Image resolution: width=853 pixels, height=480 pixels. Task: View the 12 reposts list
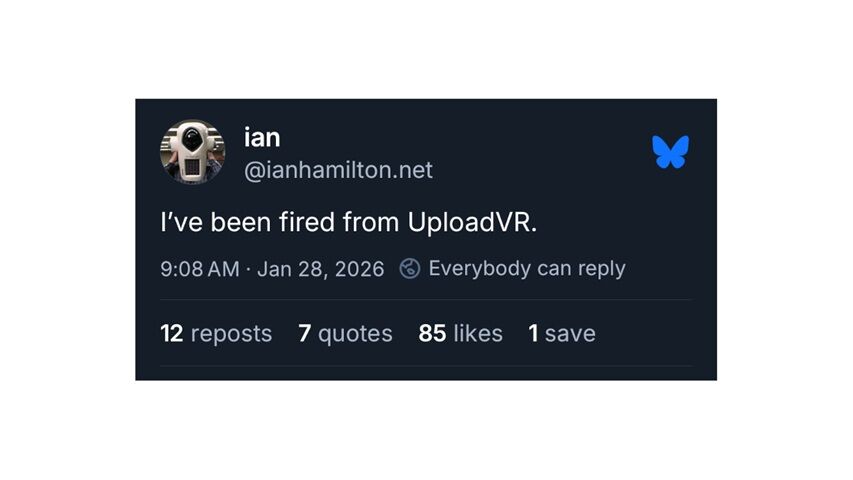pyautogui.click(x=216, y=333)
